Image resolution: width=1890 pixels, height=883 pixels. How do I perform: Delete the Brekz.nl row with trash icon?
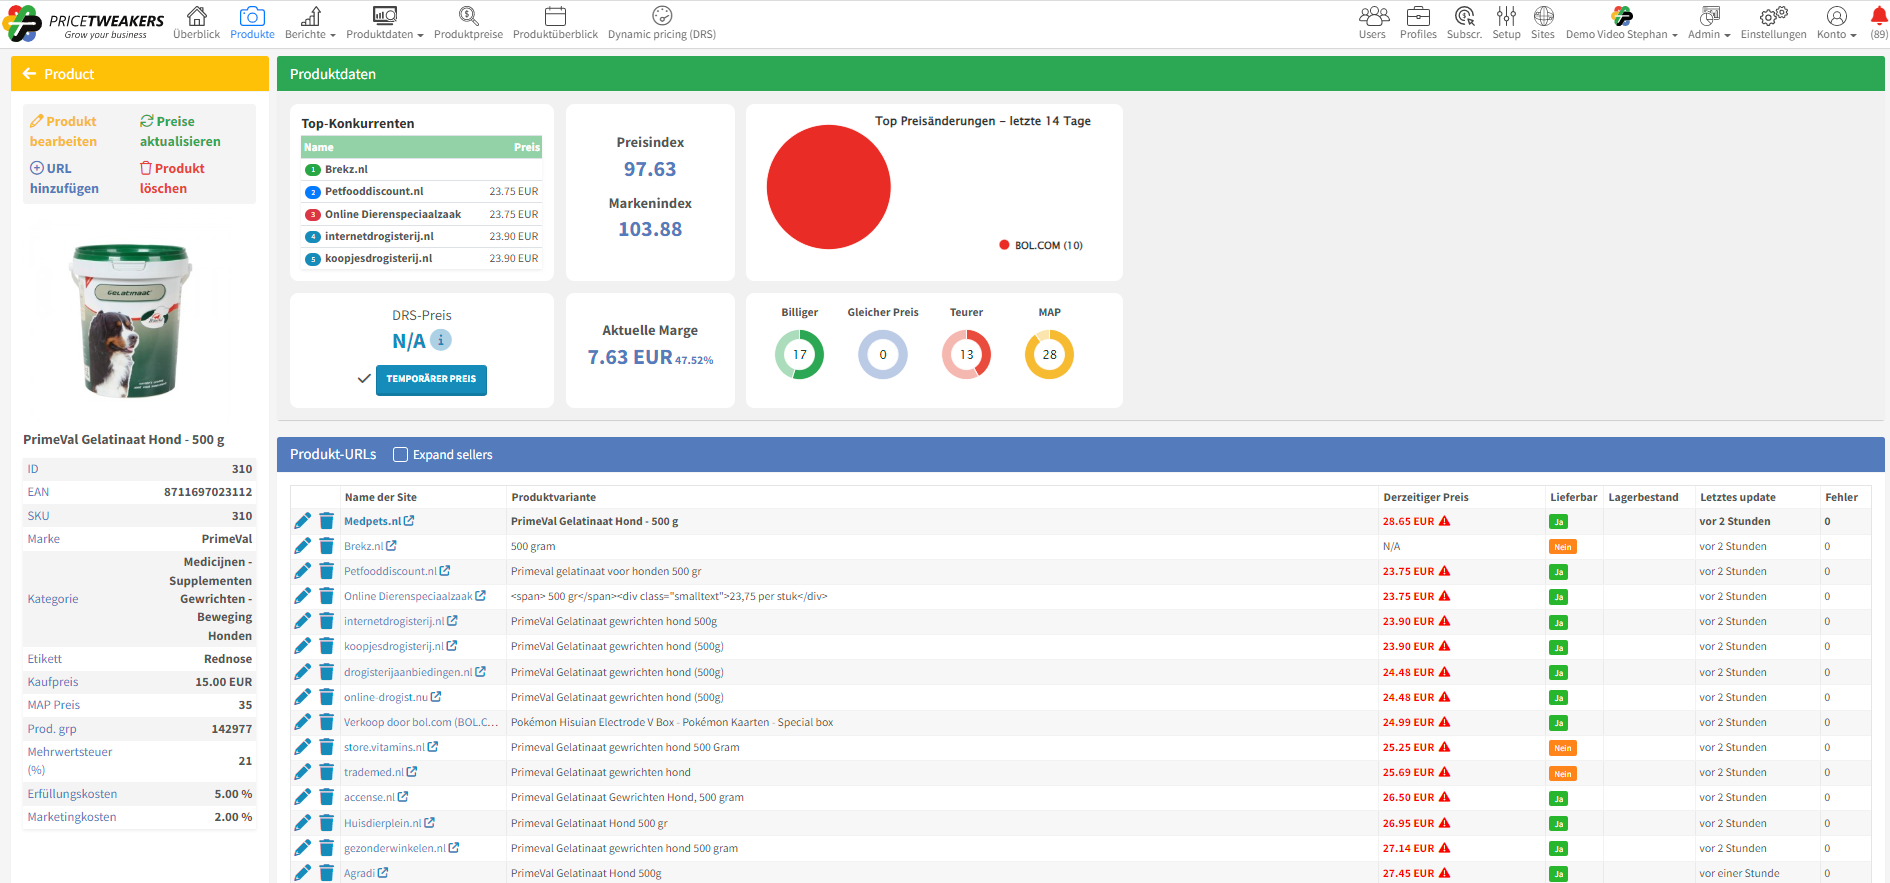tap(326, 546)
